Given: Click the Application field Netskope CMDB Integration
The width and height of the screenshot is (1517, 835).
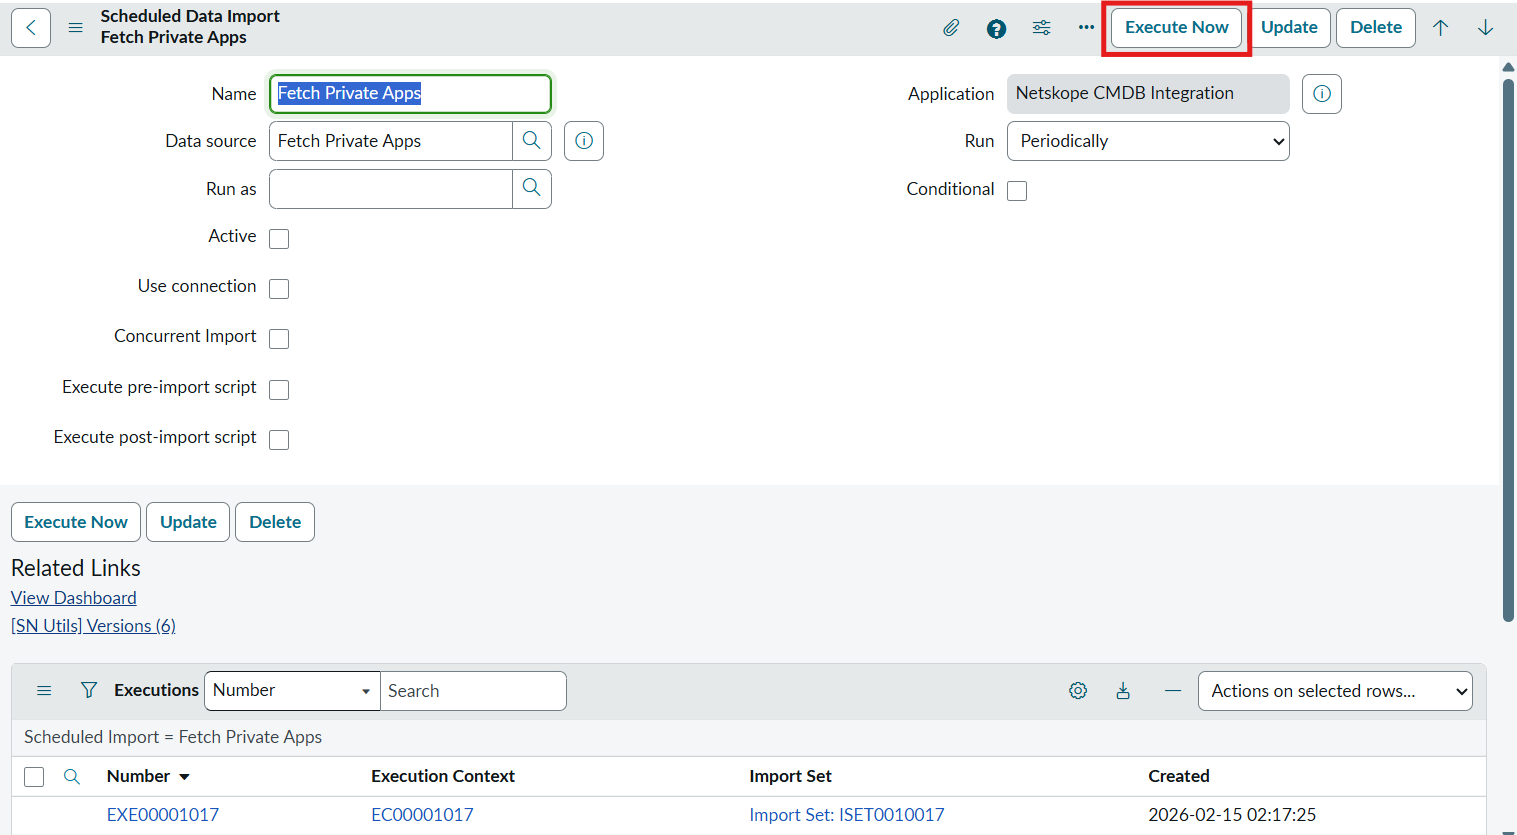Looking at the screenshot, I should (x=1148, y=94).
